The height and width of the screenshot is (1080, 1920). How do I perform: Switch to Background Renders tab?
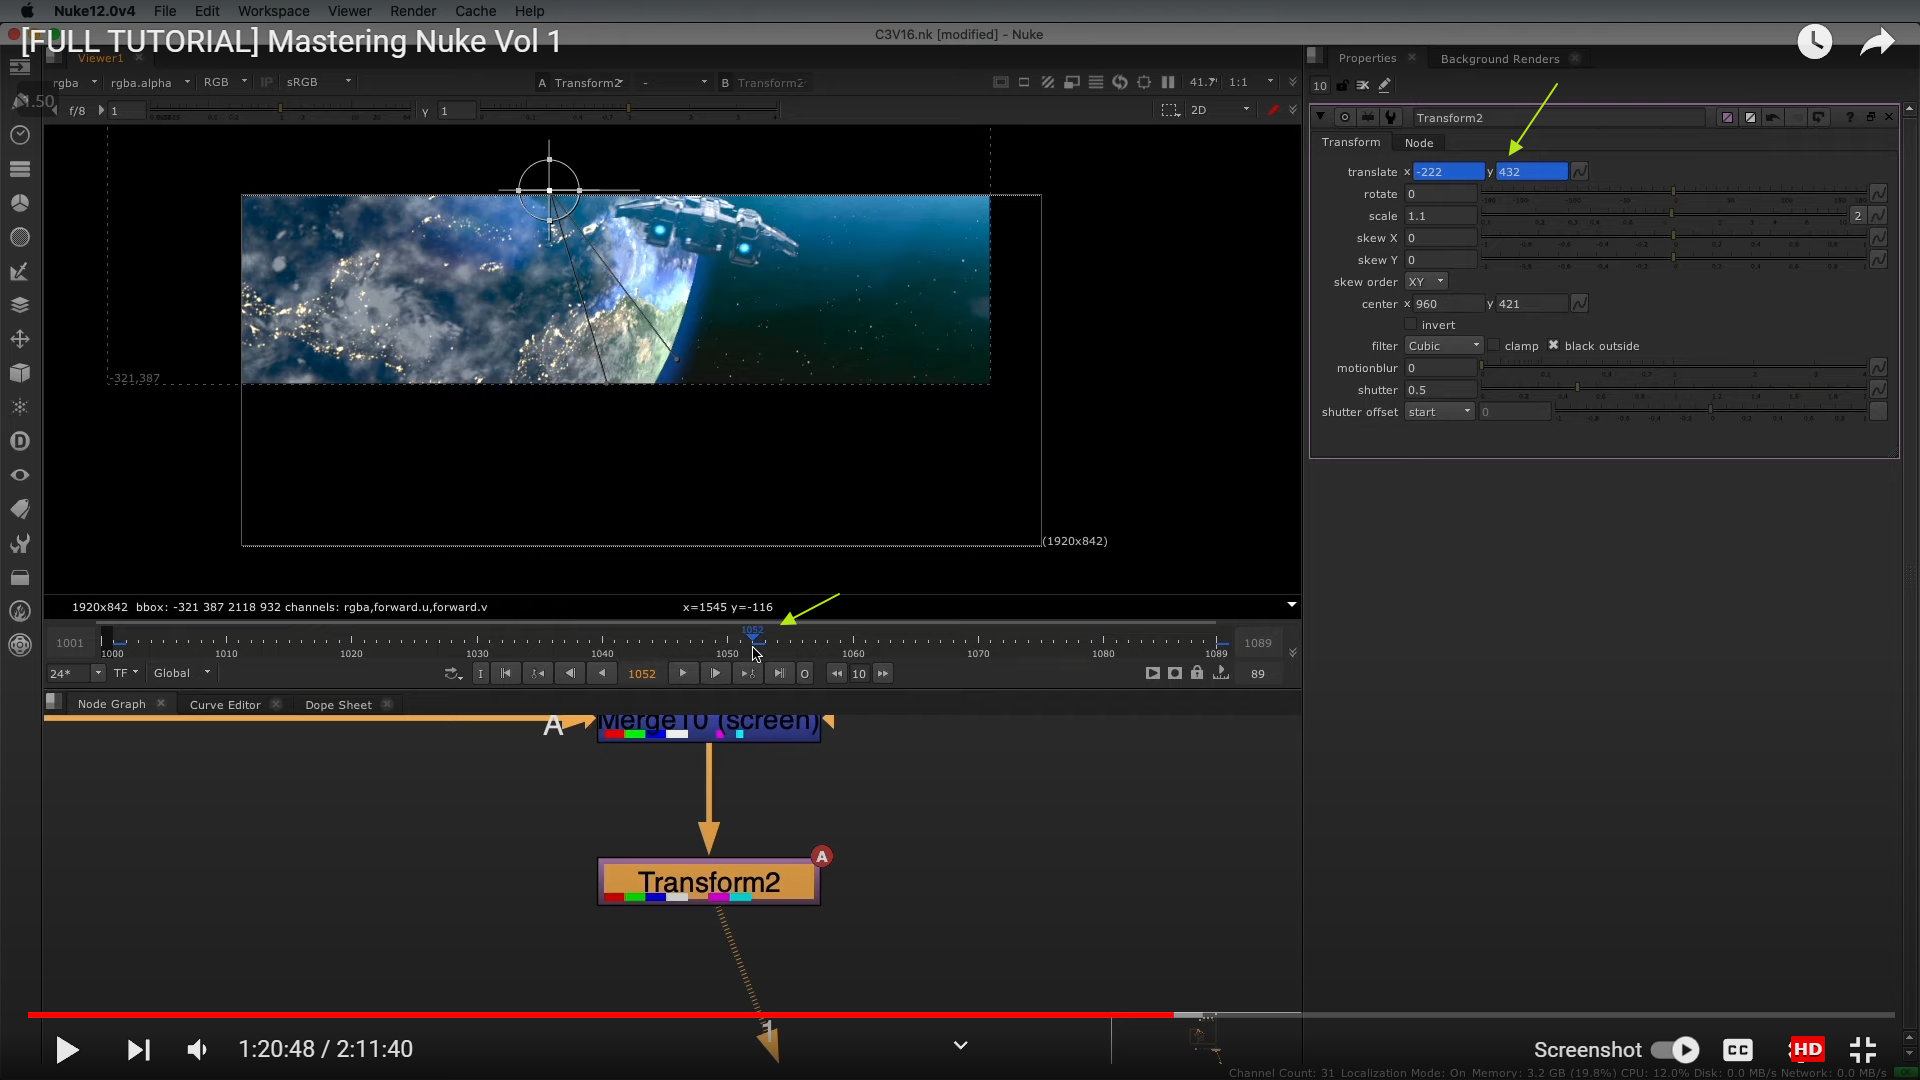click(x=1500, y=59)
